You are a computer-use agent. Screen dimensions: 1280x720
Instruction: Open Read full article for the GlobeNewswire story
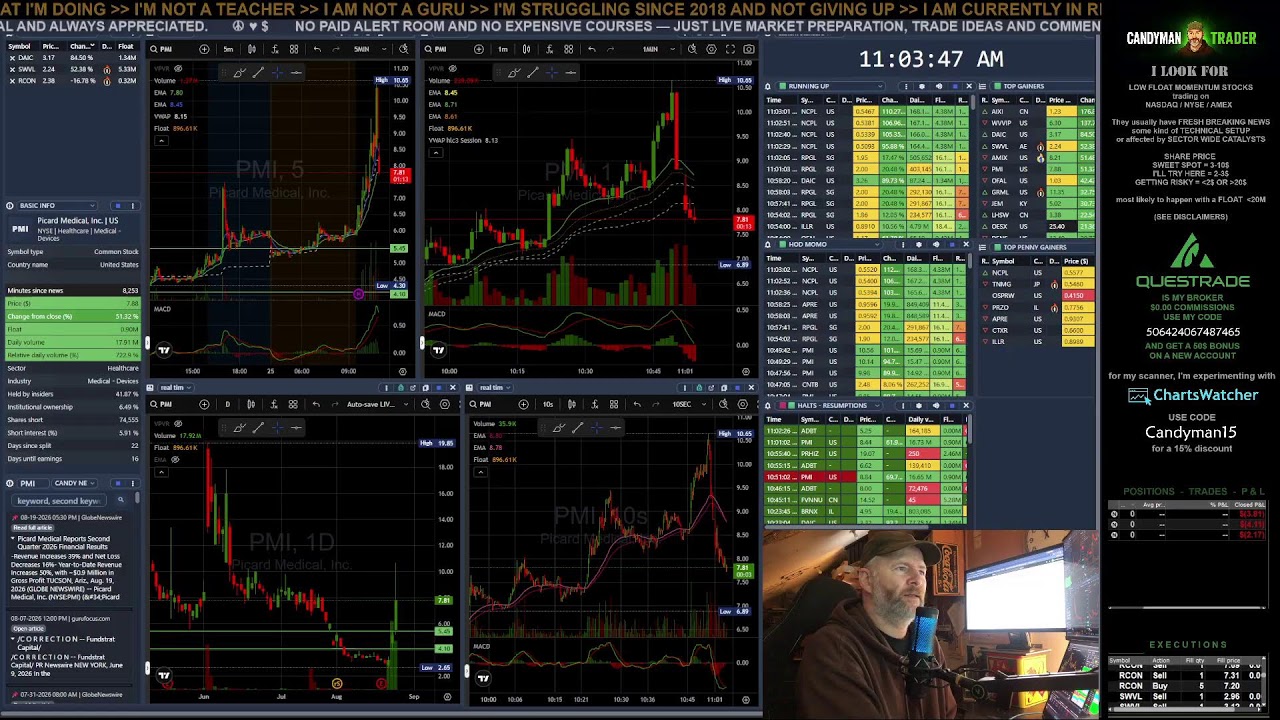click(x=33, y=528)
